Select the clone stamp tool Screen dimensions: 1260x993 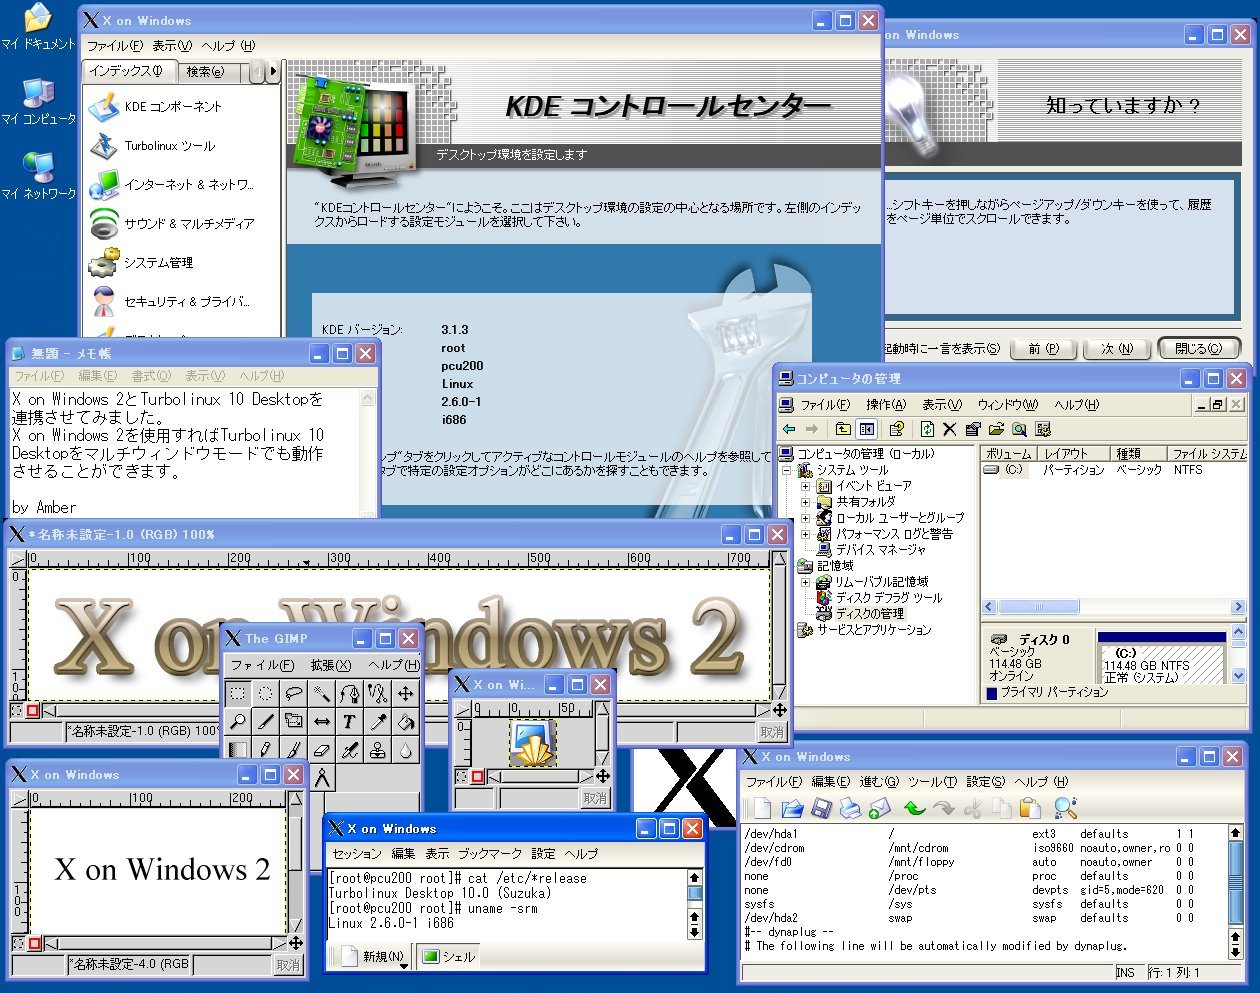(377, 748)
